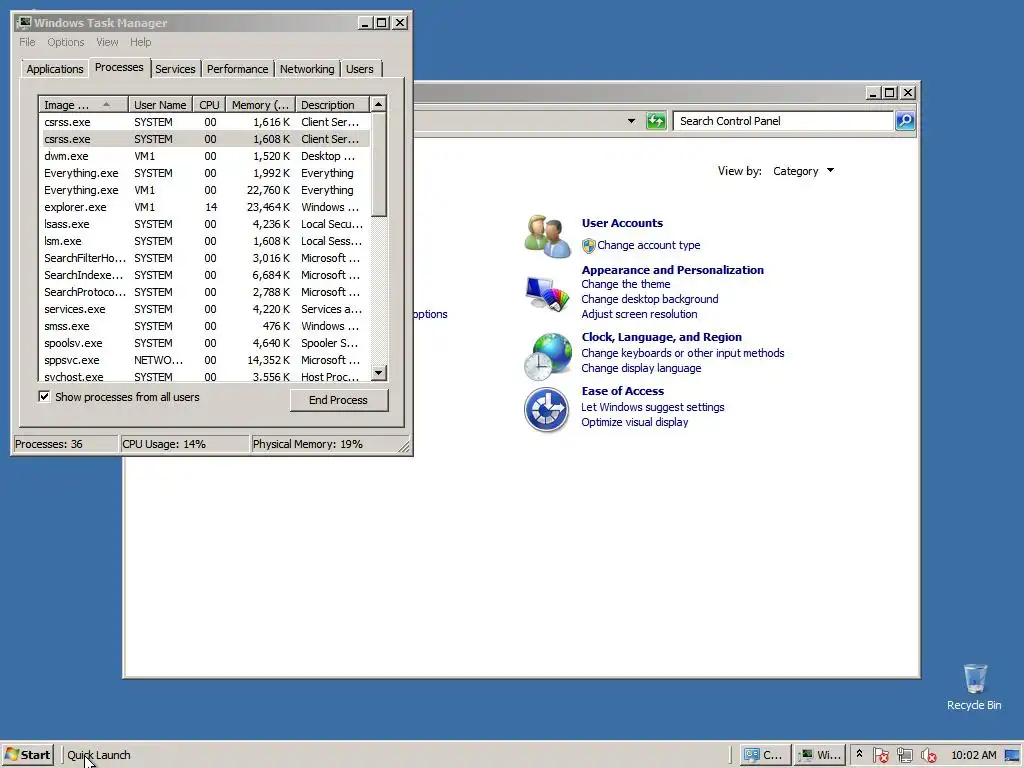Image resolution: width=1024 pixels, height=768 pixels.
Task: Switch to the Users tab
Action: (360, 69)
